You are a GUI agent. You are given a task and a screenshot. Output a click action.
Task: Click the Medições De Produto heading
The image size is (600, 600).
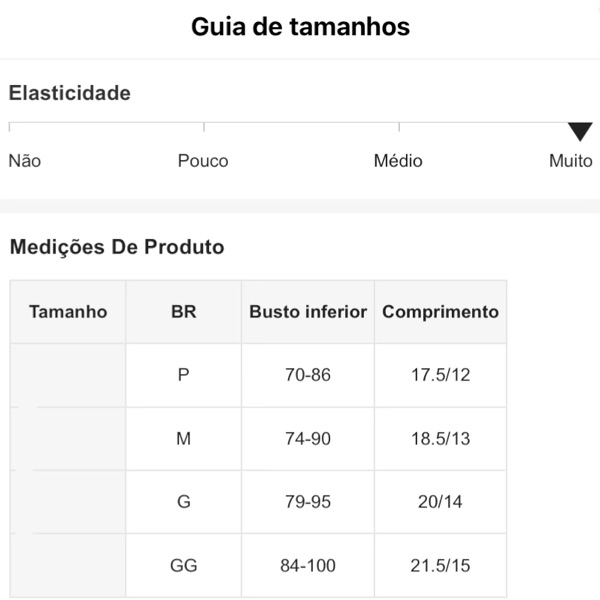pos(117,247)
